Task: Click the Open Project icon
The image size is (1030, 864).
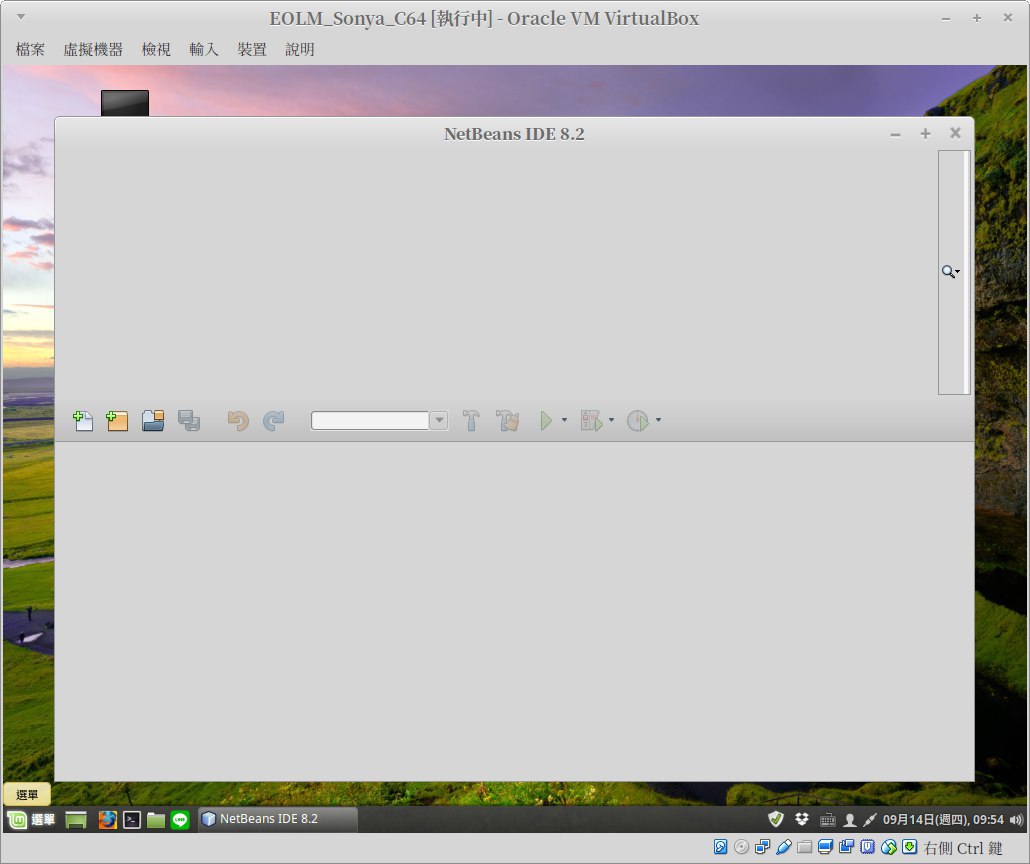Action: pos(153,421)
